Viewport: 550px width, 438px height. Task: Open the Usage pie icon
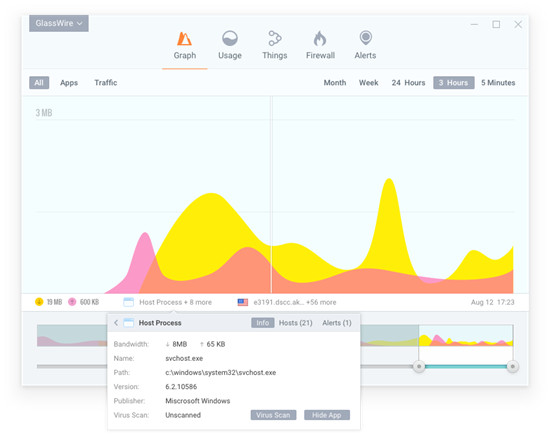click(230, 38)
